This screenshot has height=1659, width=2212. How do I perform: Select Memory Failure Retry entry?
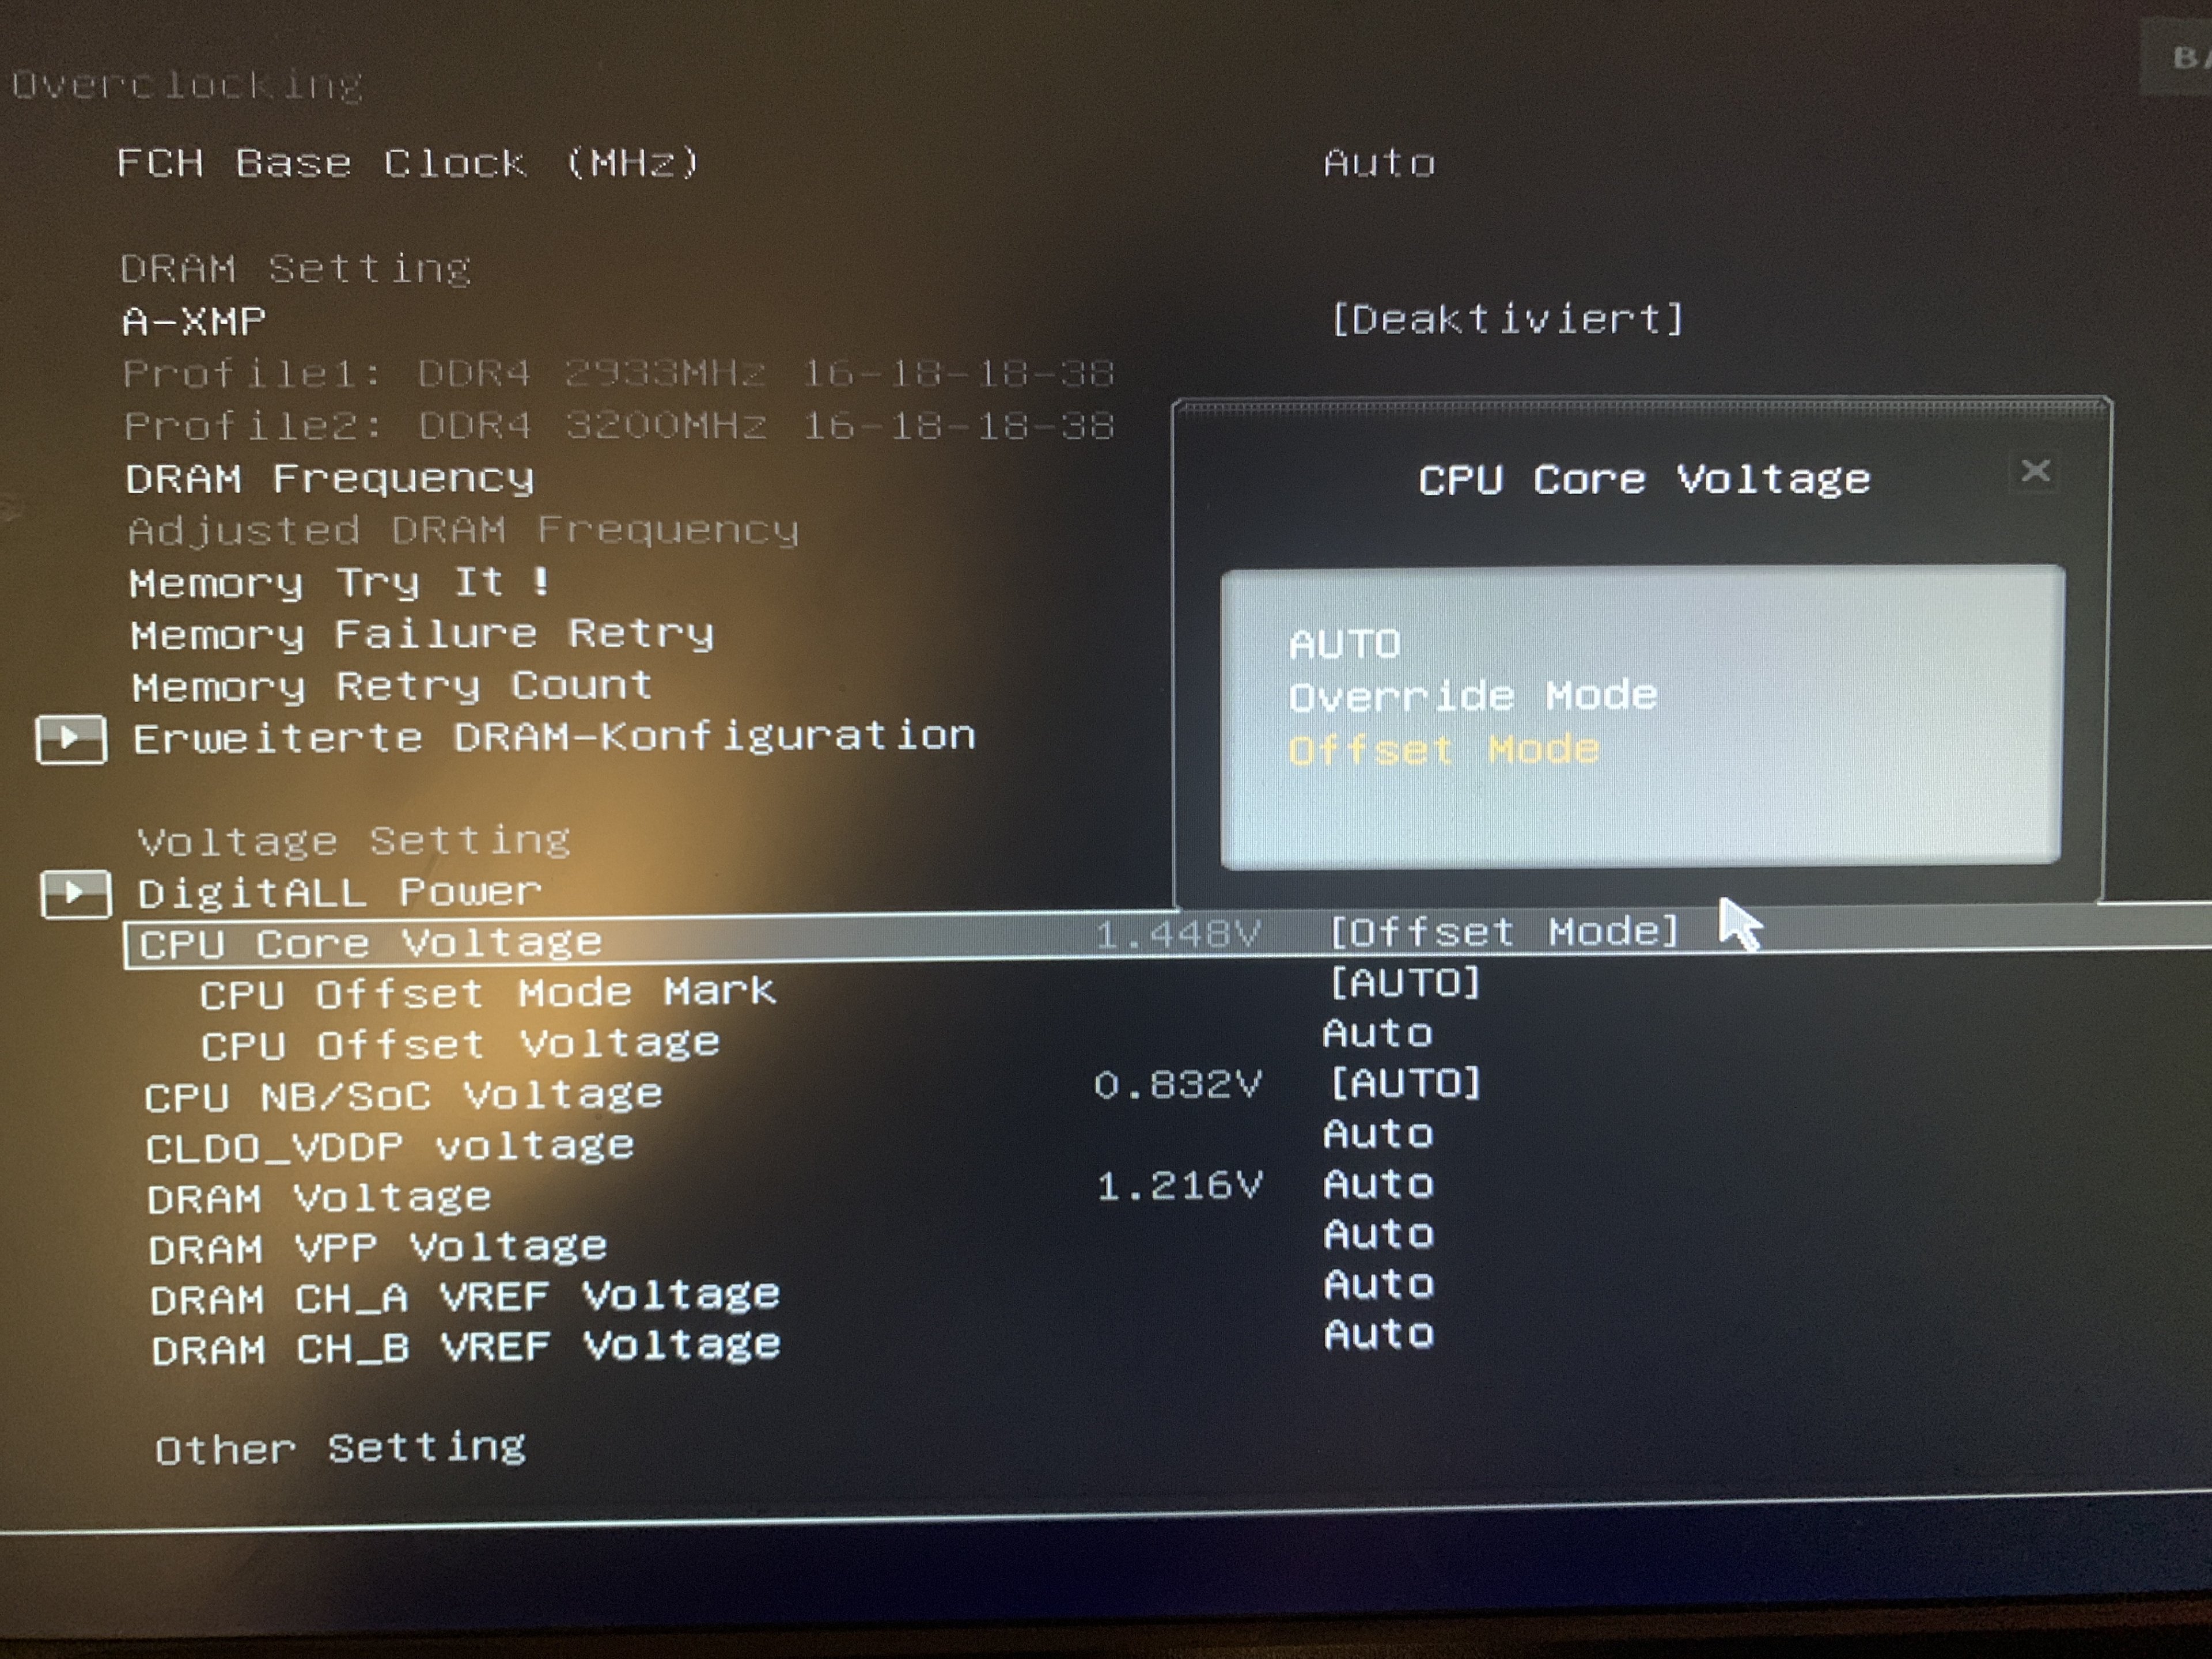click(x=422, y=634)
